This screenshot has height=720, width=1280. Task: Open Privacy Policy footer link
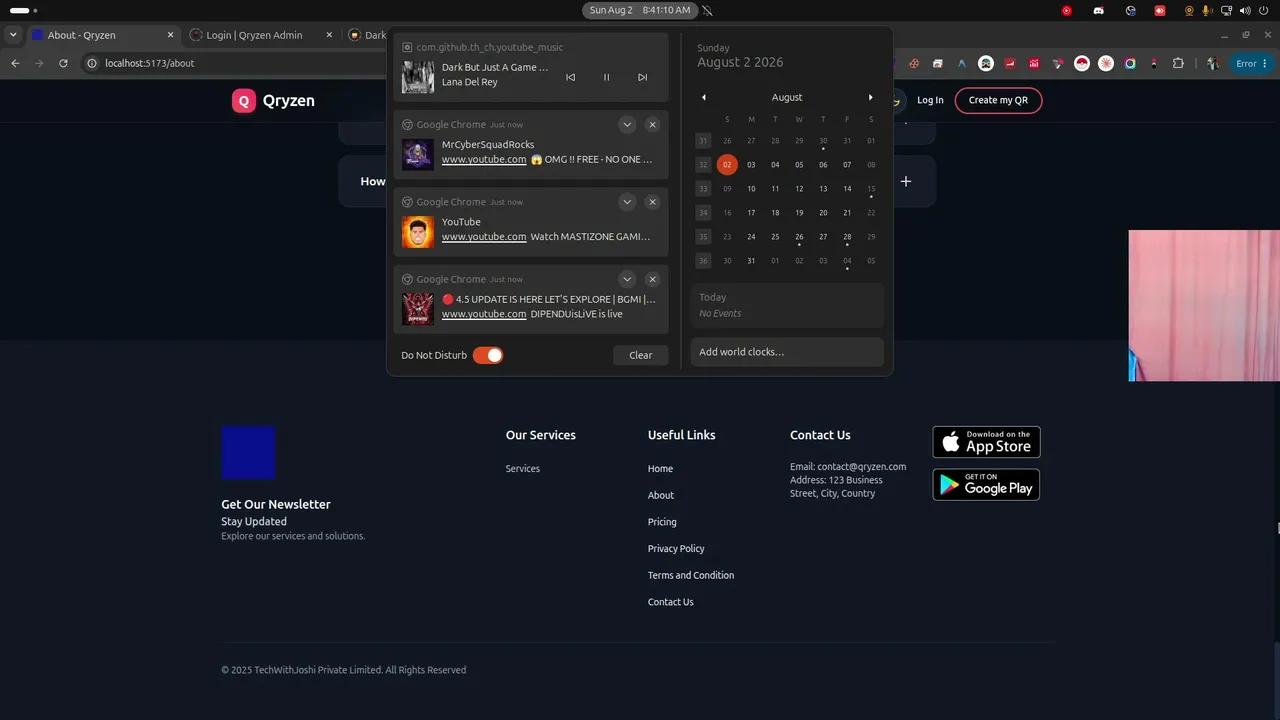click(676, 548)
